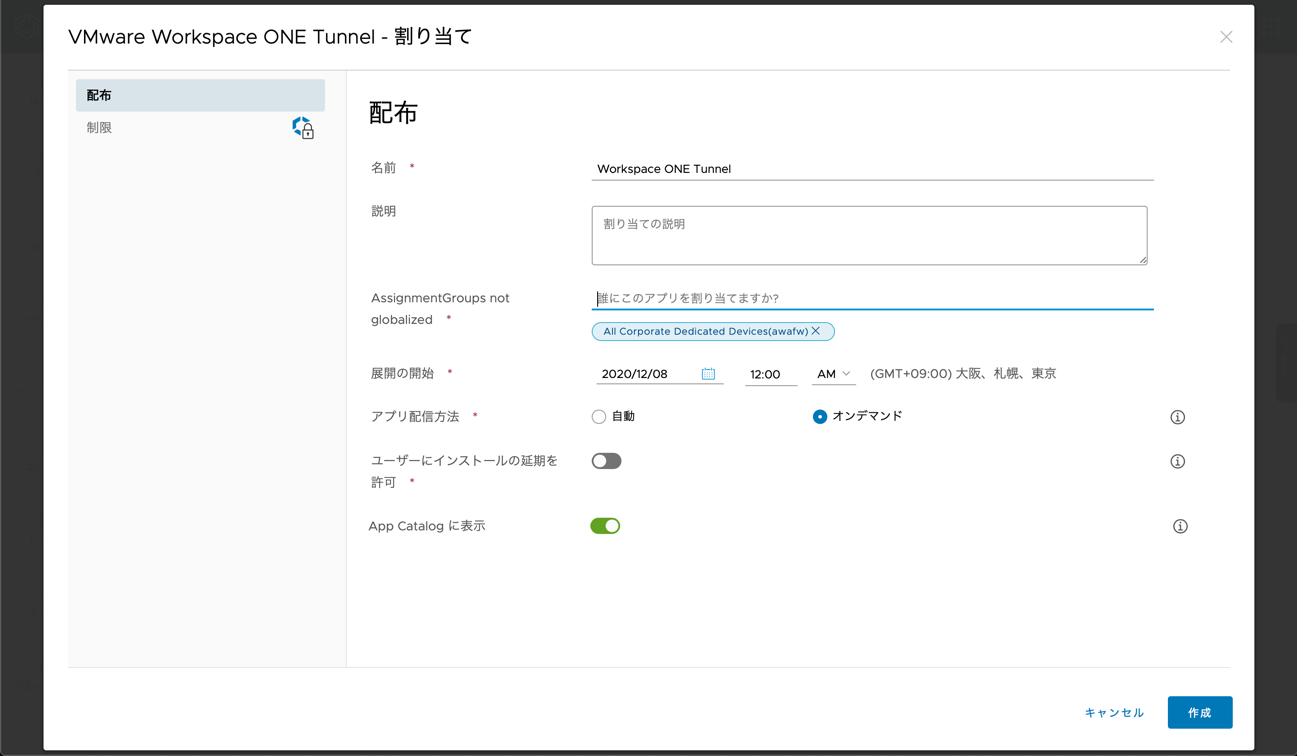The image size is (1297, 756).
Task: Focus the 割り当ての説明 text area
Action: [869, 236]
